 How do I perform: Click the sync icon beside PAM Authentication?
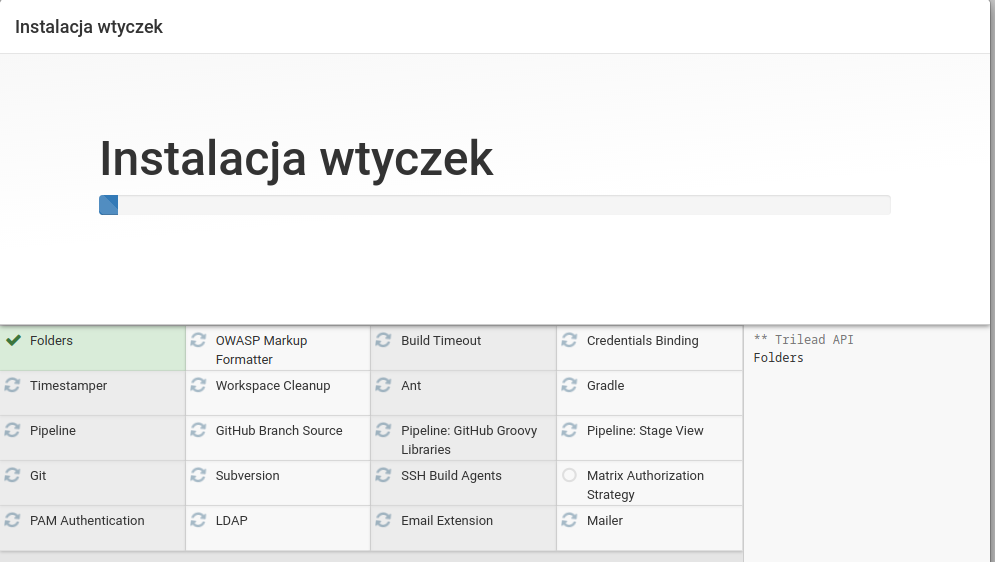coord(12,520)
